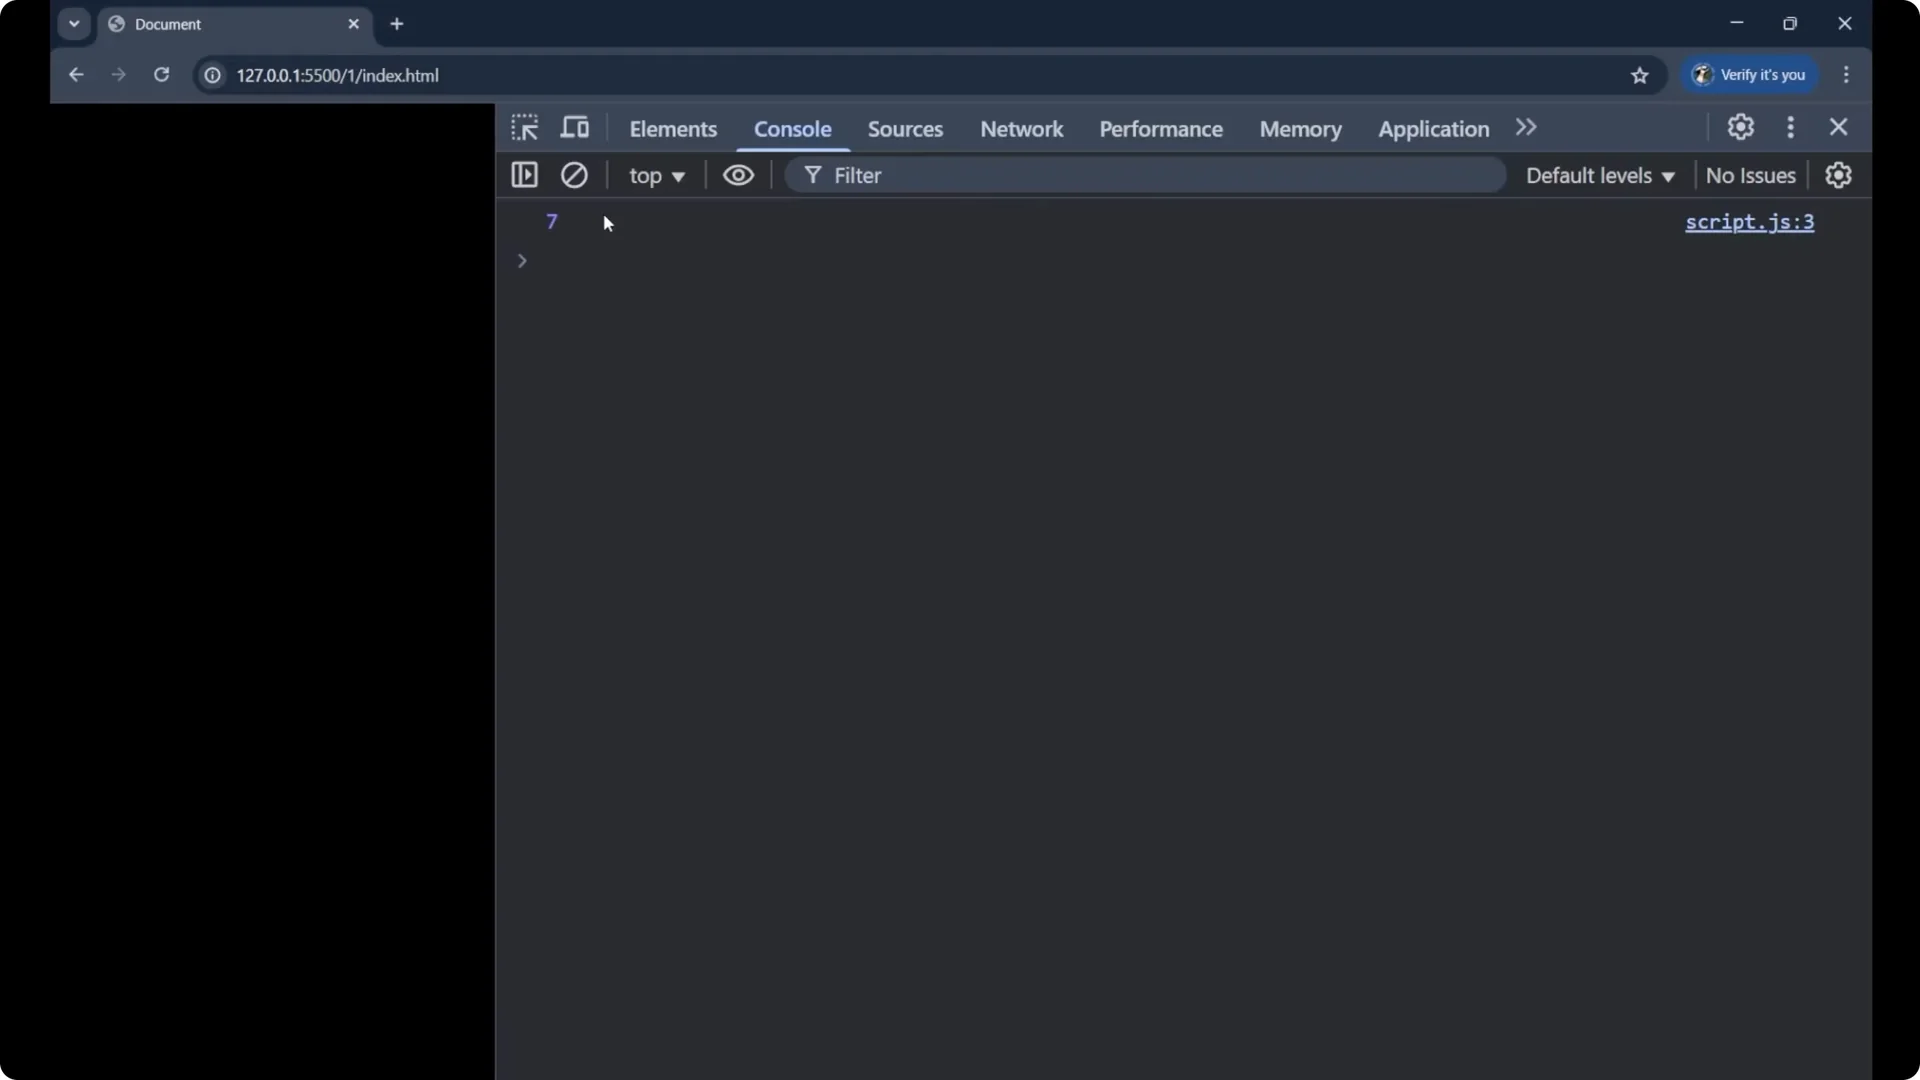Open console settings gear on the right
This screenshot has width=1920, height=1080.
(x=1840, y=175)
